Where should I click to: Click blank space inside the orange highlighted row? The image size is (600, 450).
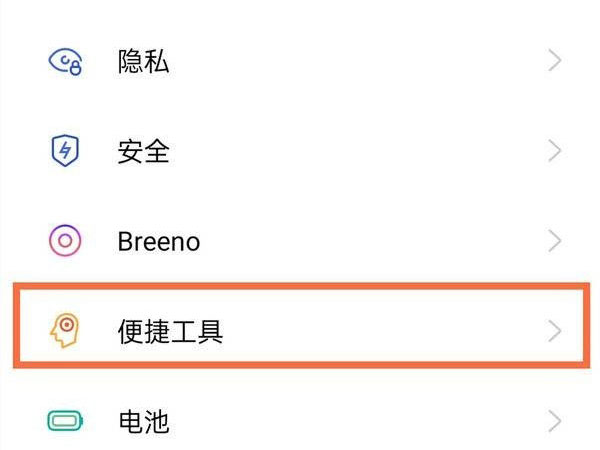(380, 331)
